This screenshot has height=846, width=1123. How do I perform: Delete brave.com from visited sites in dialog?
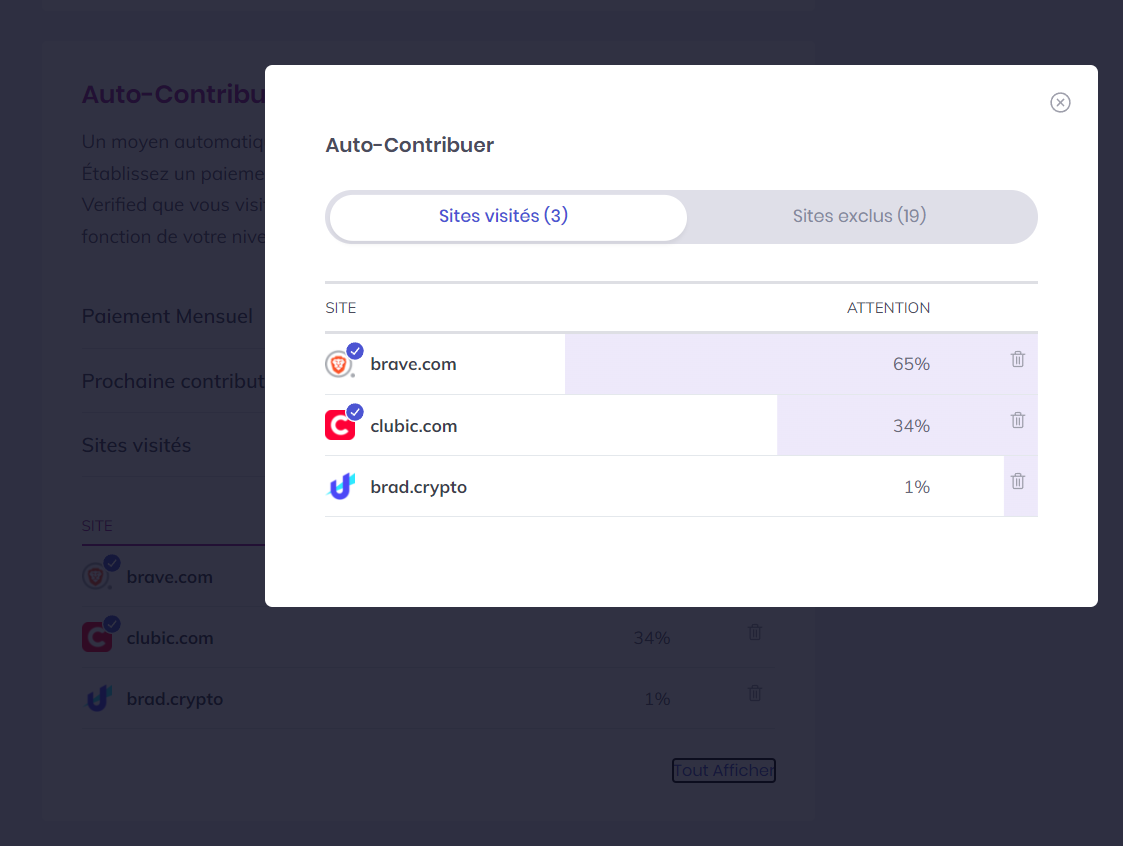1018,359
